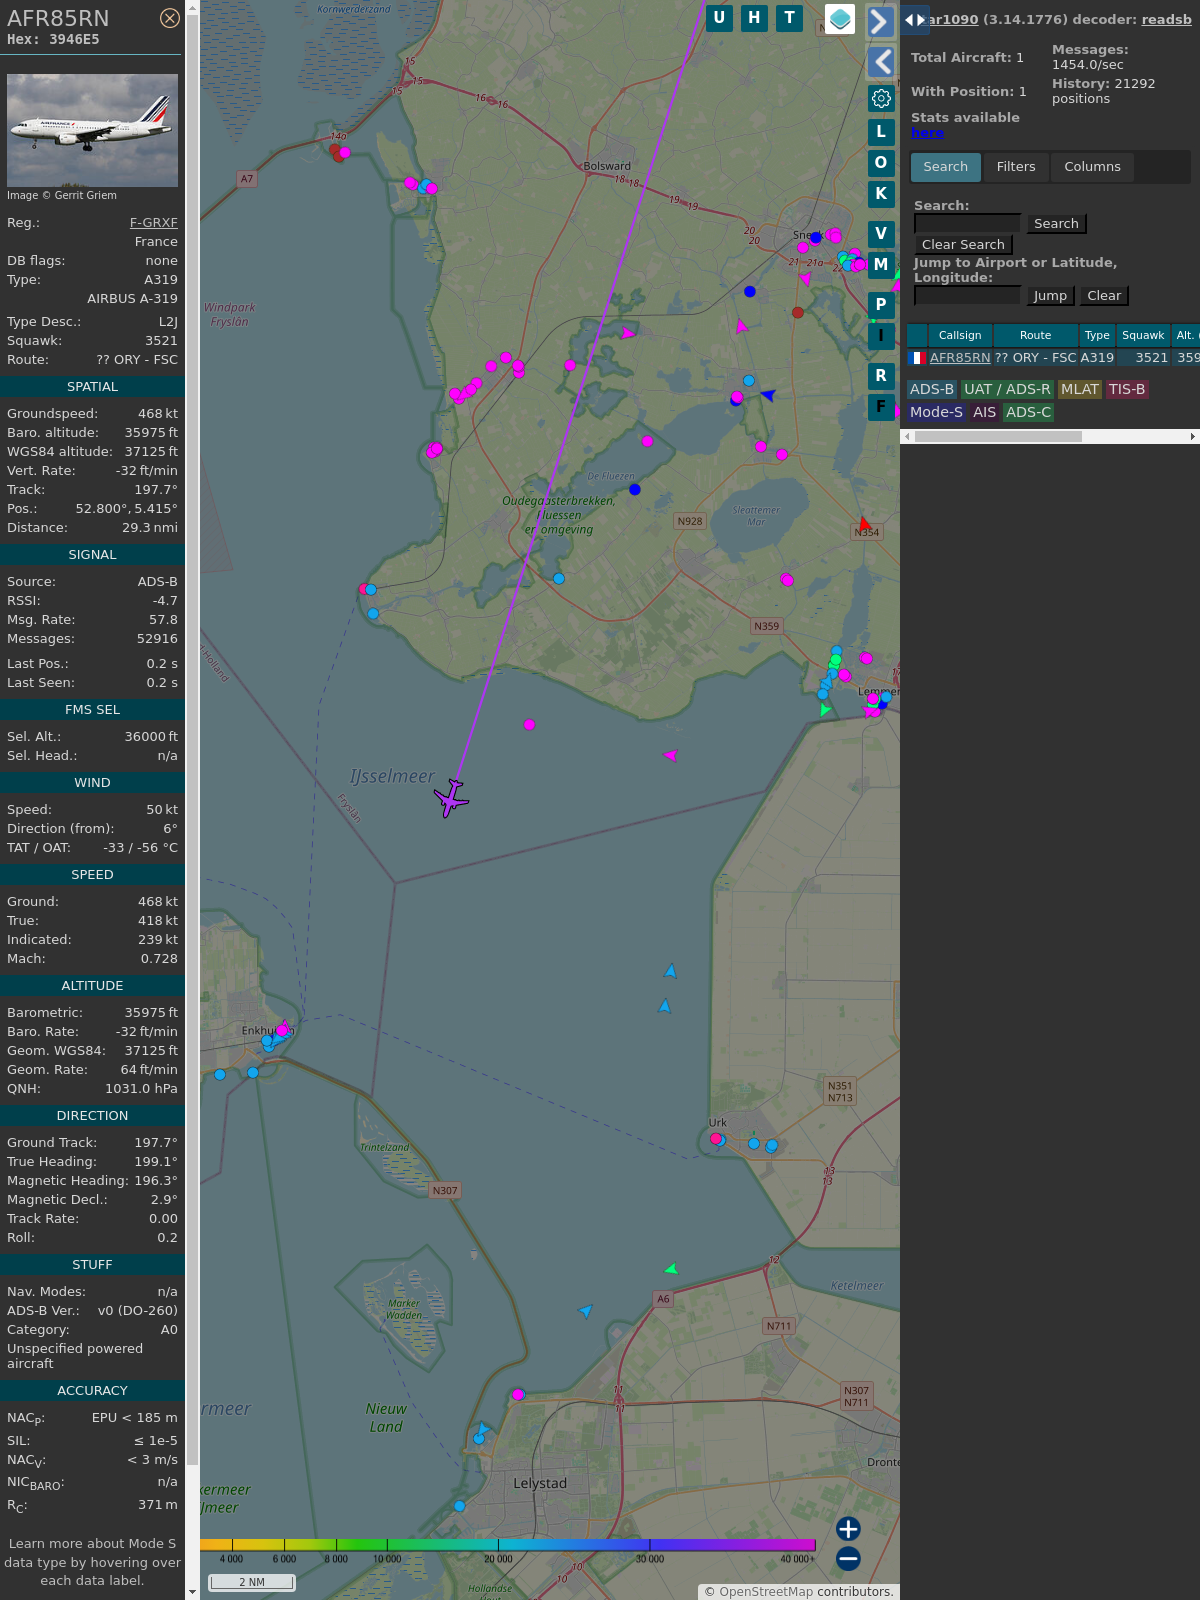Image resolution: width=1200 pixels, height=1600 pixels.
Task: Click the aircraft table horizontal scrollbar
Action: pos(997,436)
